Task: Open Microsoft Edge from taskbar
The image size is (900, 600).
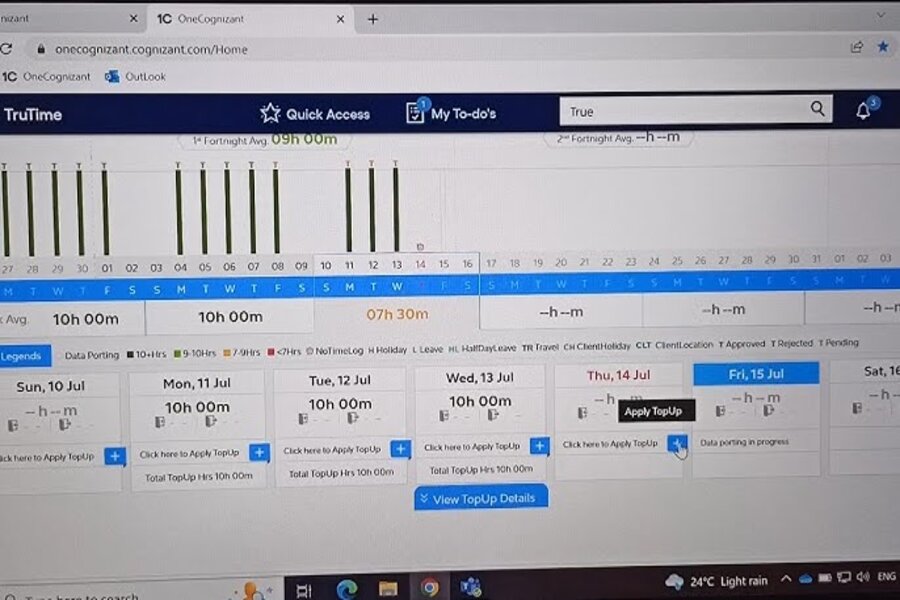Action: pos(347,589)
